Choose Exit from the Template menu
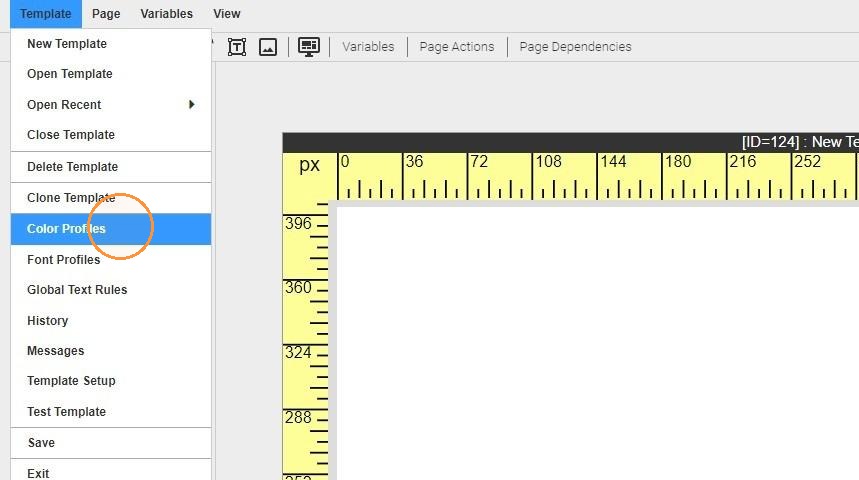This screenshot has height=480, width=859. point(111,471)
